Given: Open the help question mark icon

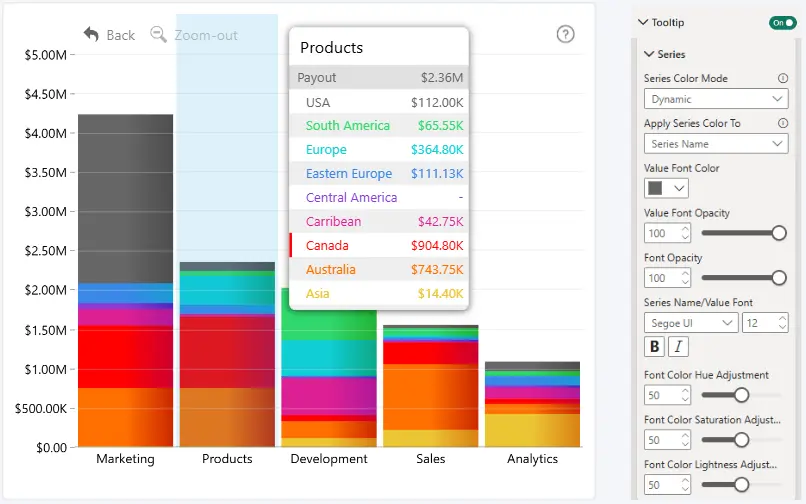Looking at the screenshot, I should 565,34.
